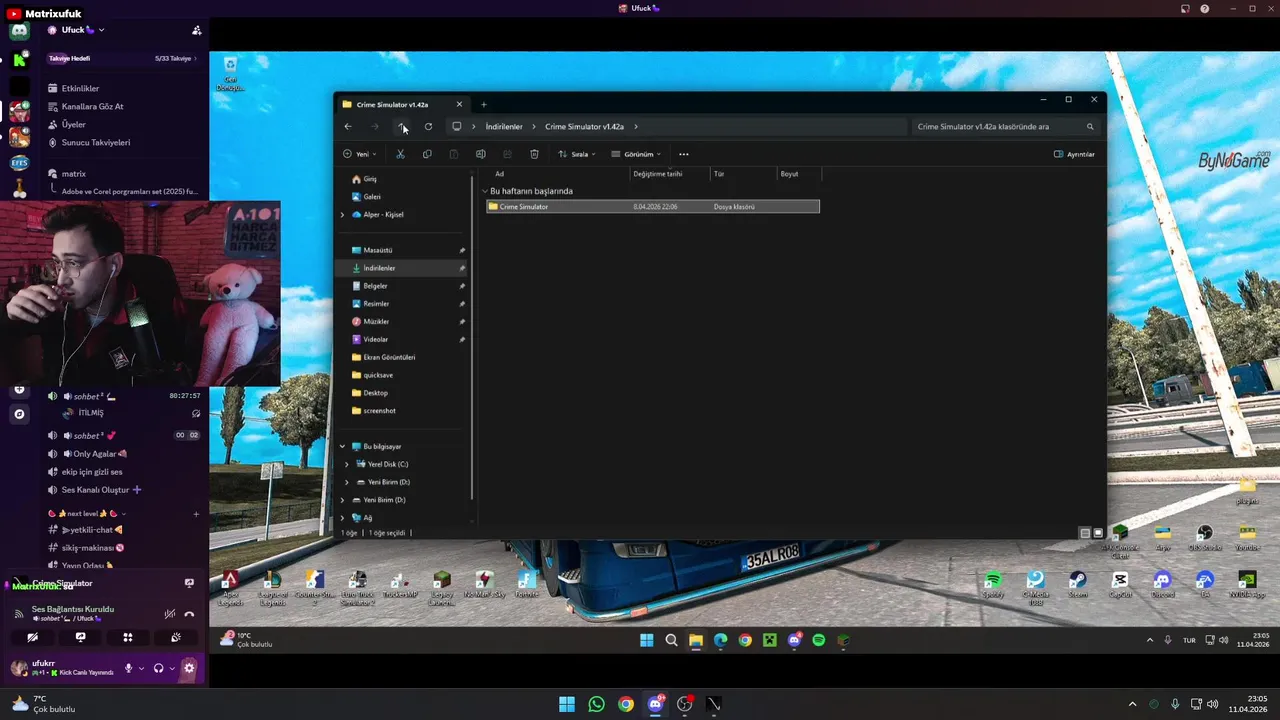Open the yetkili-chat text channel
This screenshot has width=1280, height=720.
coord(91,530)
